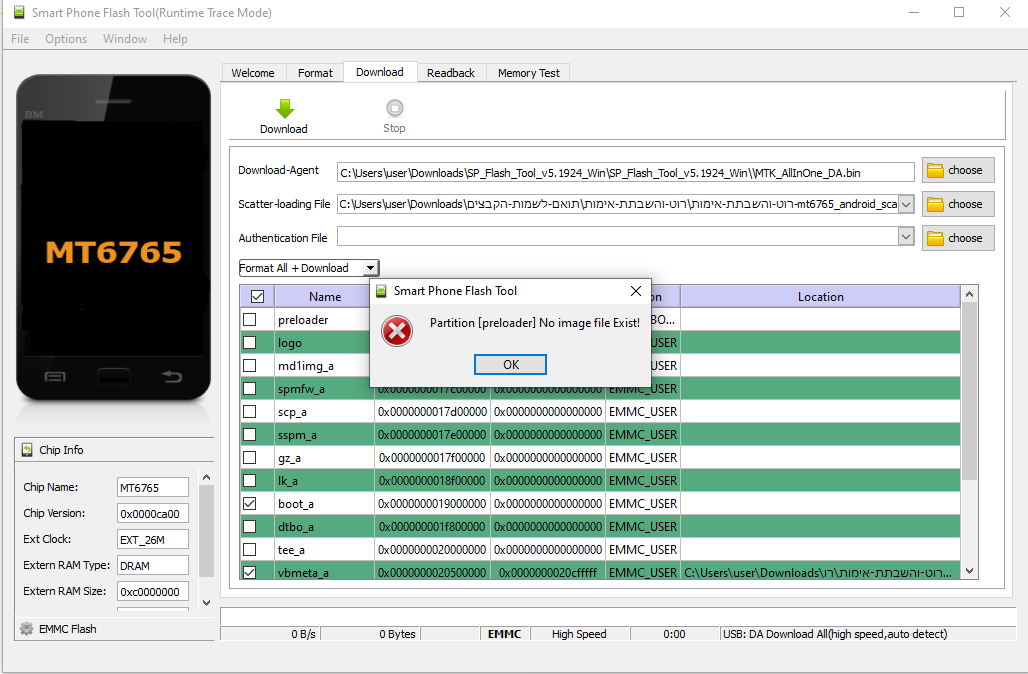Click choose folder icon for Authentication File
This screenshot has width=1028, height=674.
tap(936, 238)
